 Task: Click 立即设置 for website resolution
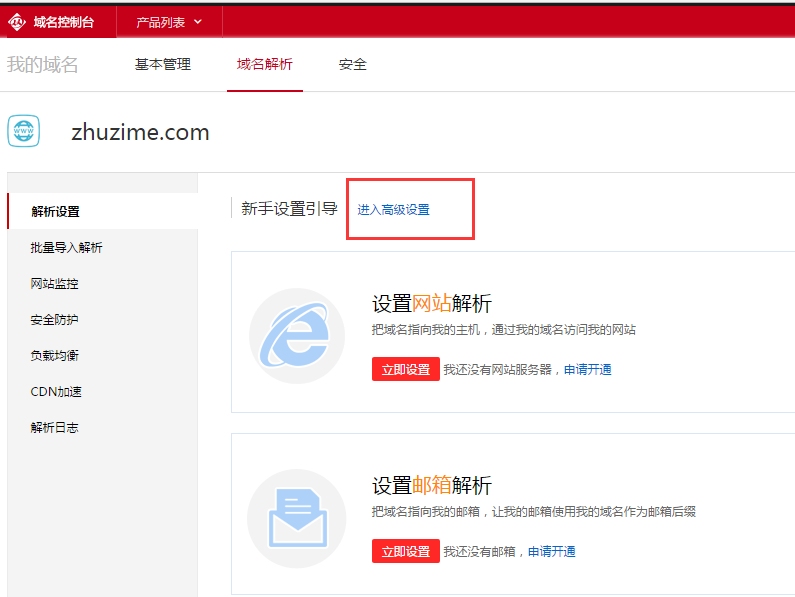406,369
